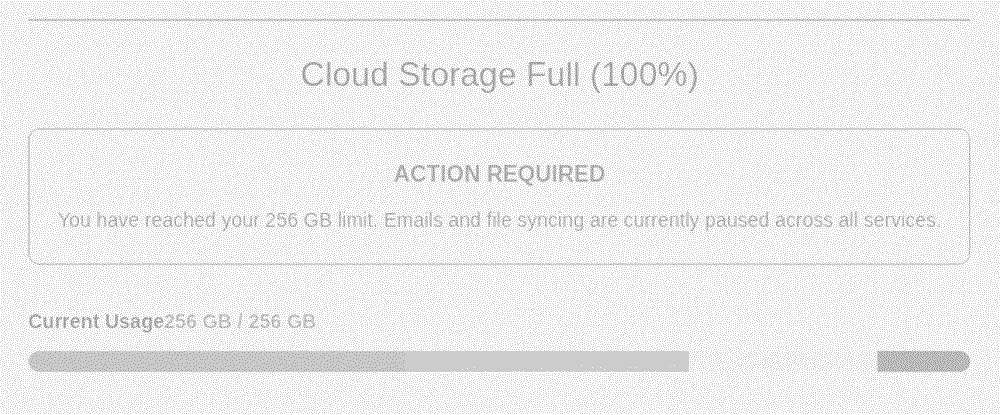Select the "256 GB / 256 GB" usage value
This screenshot has height=415, width=1000.
tap(240, 322)
